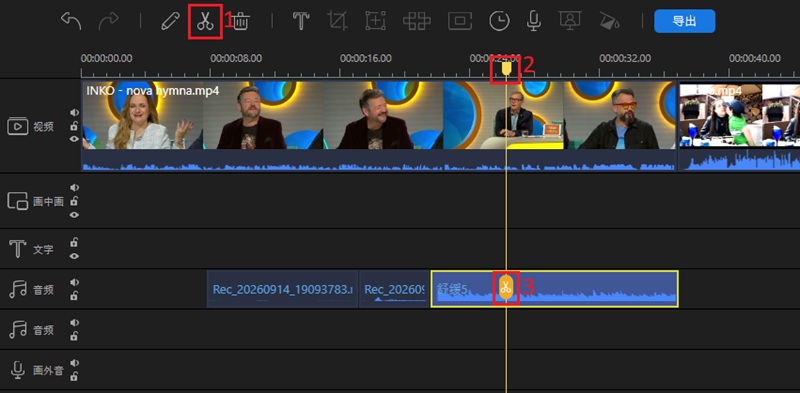Screen dimensions: 800x393
Task: Set clip duration with clock icon
Action: point(499,21)
